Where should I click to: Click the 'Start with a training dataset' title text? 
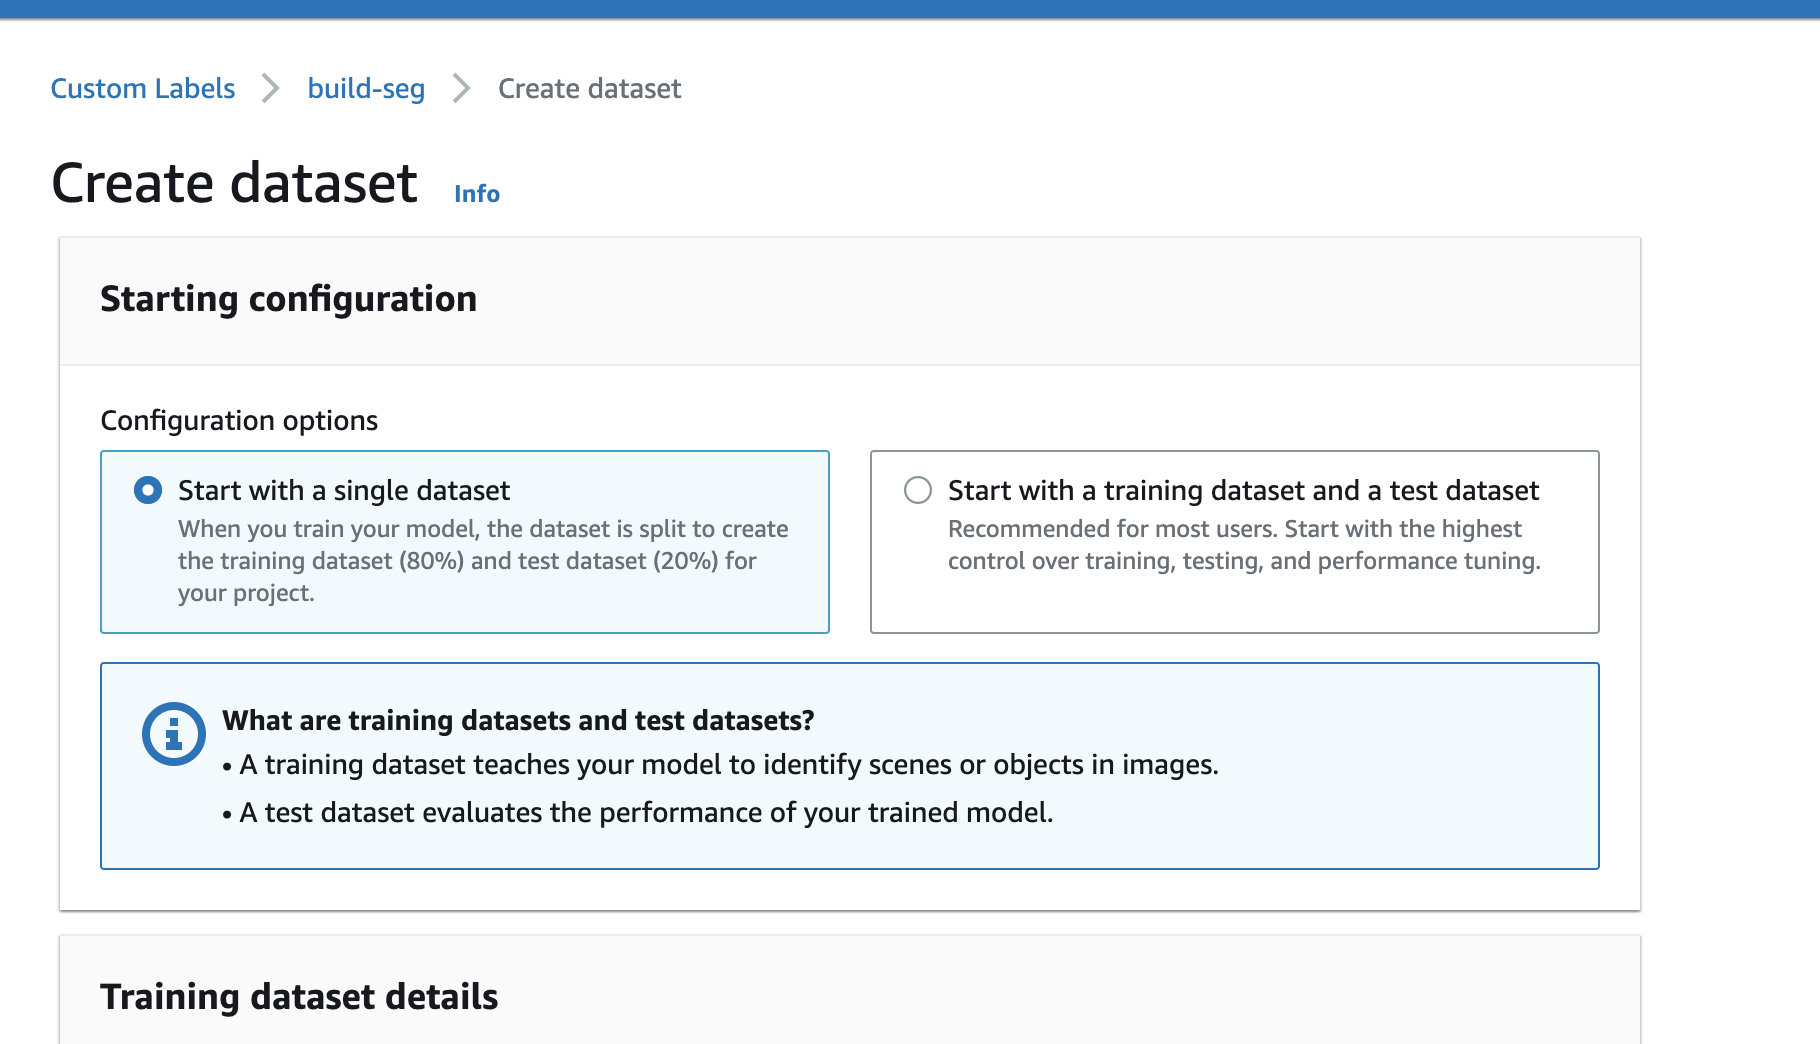pos(1243,491)
